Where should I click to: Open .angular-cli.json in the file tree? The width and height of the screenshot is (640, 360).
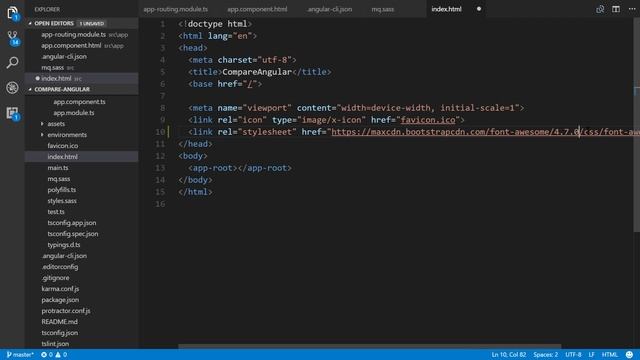(64, 256)
